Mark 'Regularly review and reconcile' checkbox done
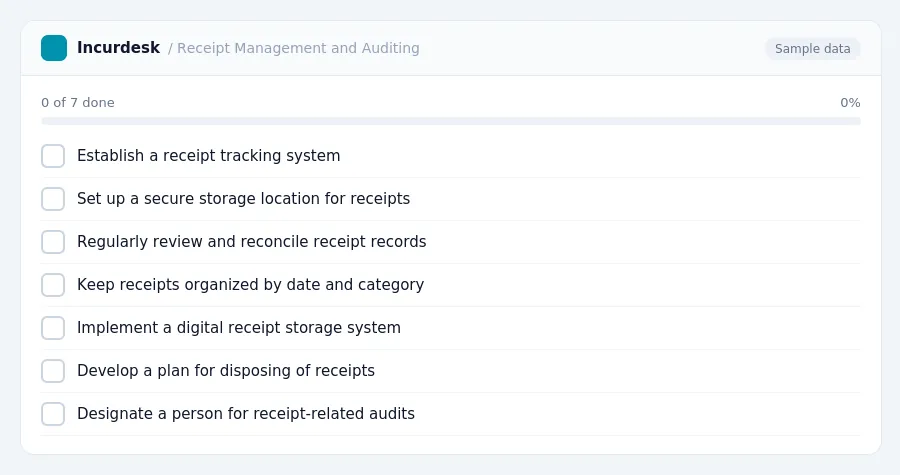The image size is (900, 475). [53, 242]
